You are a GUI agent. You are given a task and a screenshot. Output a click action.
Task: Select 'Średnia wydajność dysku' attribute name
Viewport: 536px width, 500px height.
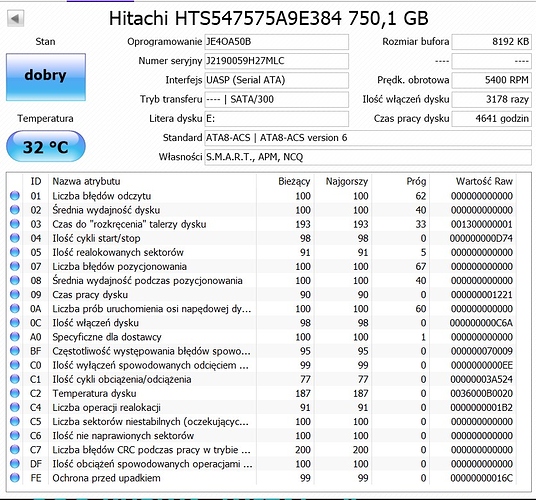(x=106, y=210)
